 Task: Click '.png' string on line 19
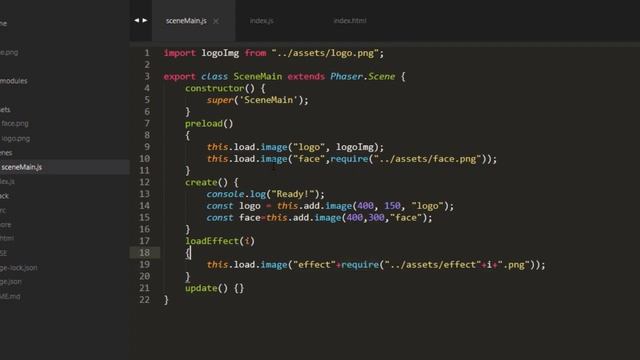tap(513, 264)
